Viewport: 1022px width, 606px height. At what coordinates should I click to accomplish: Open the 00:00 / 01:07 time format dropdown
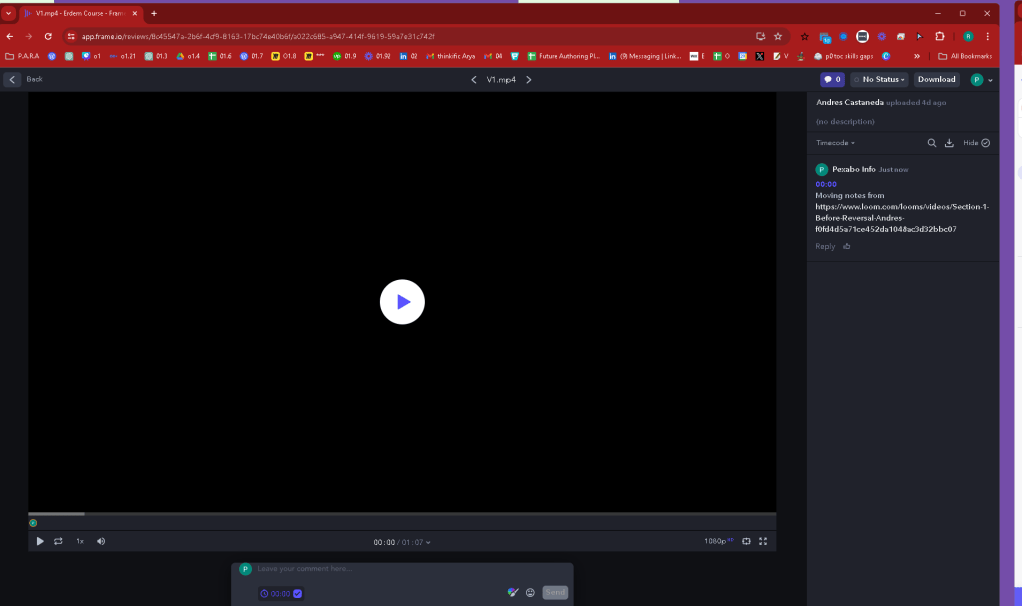[402, 542]
